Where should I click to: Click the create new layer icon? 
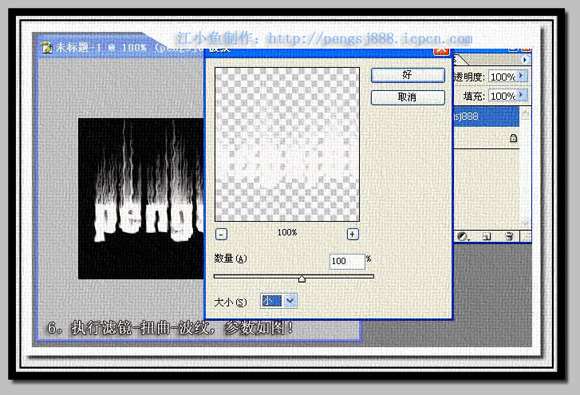[x=487, y=236]
